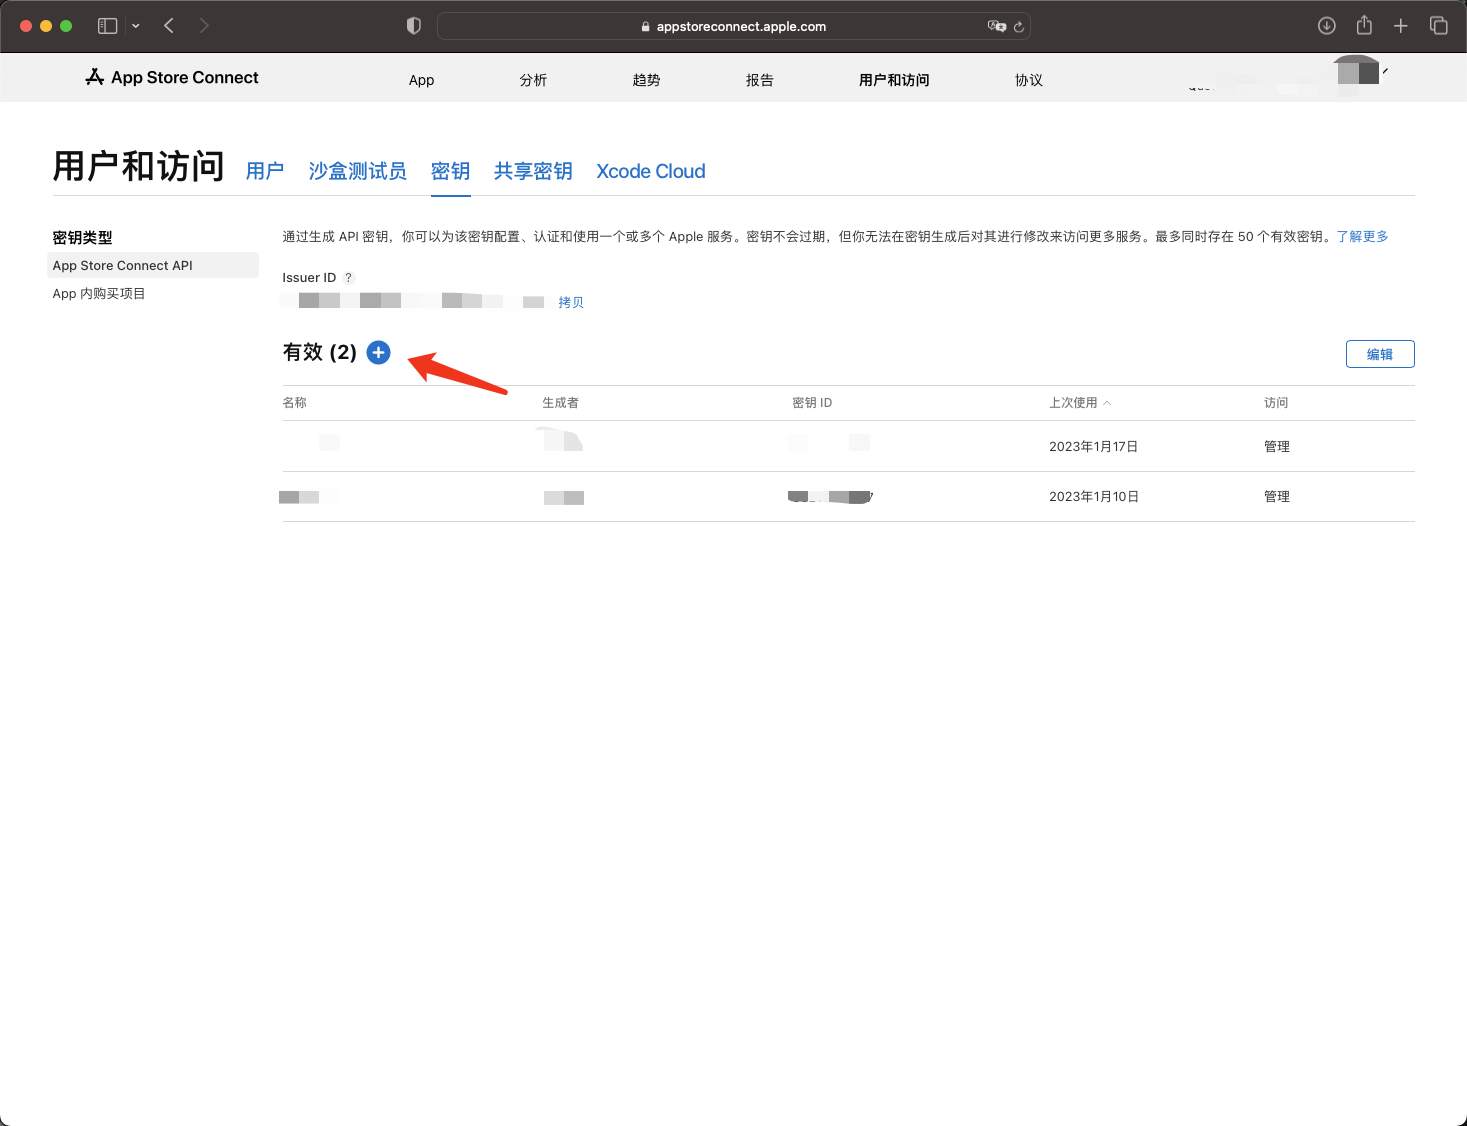Click the 名称 column header

coord(294,402)
